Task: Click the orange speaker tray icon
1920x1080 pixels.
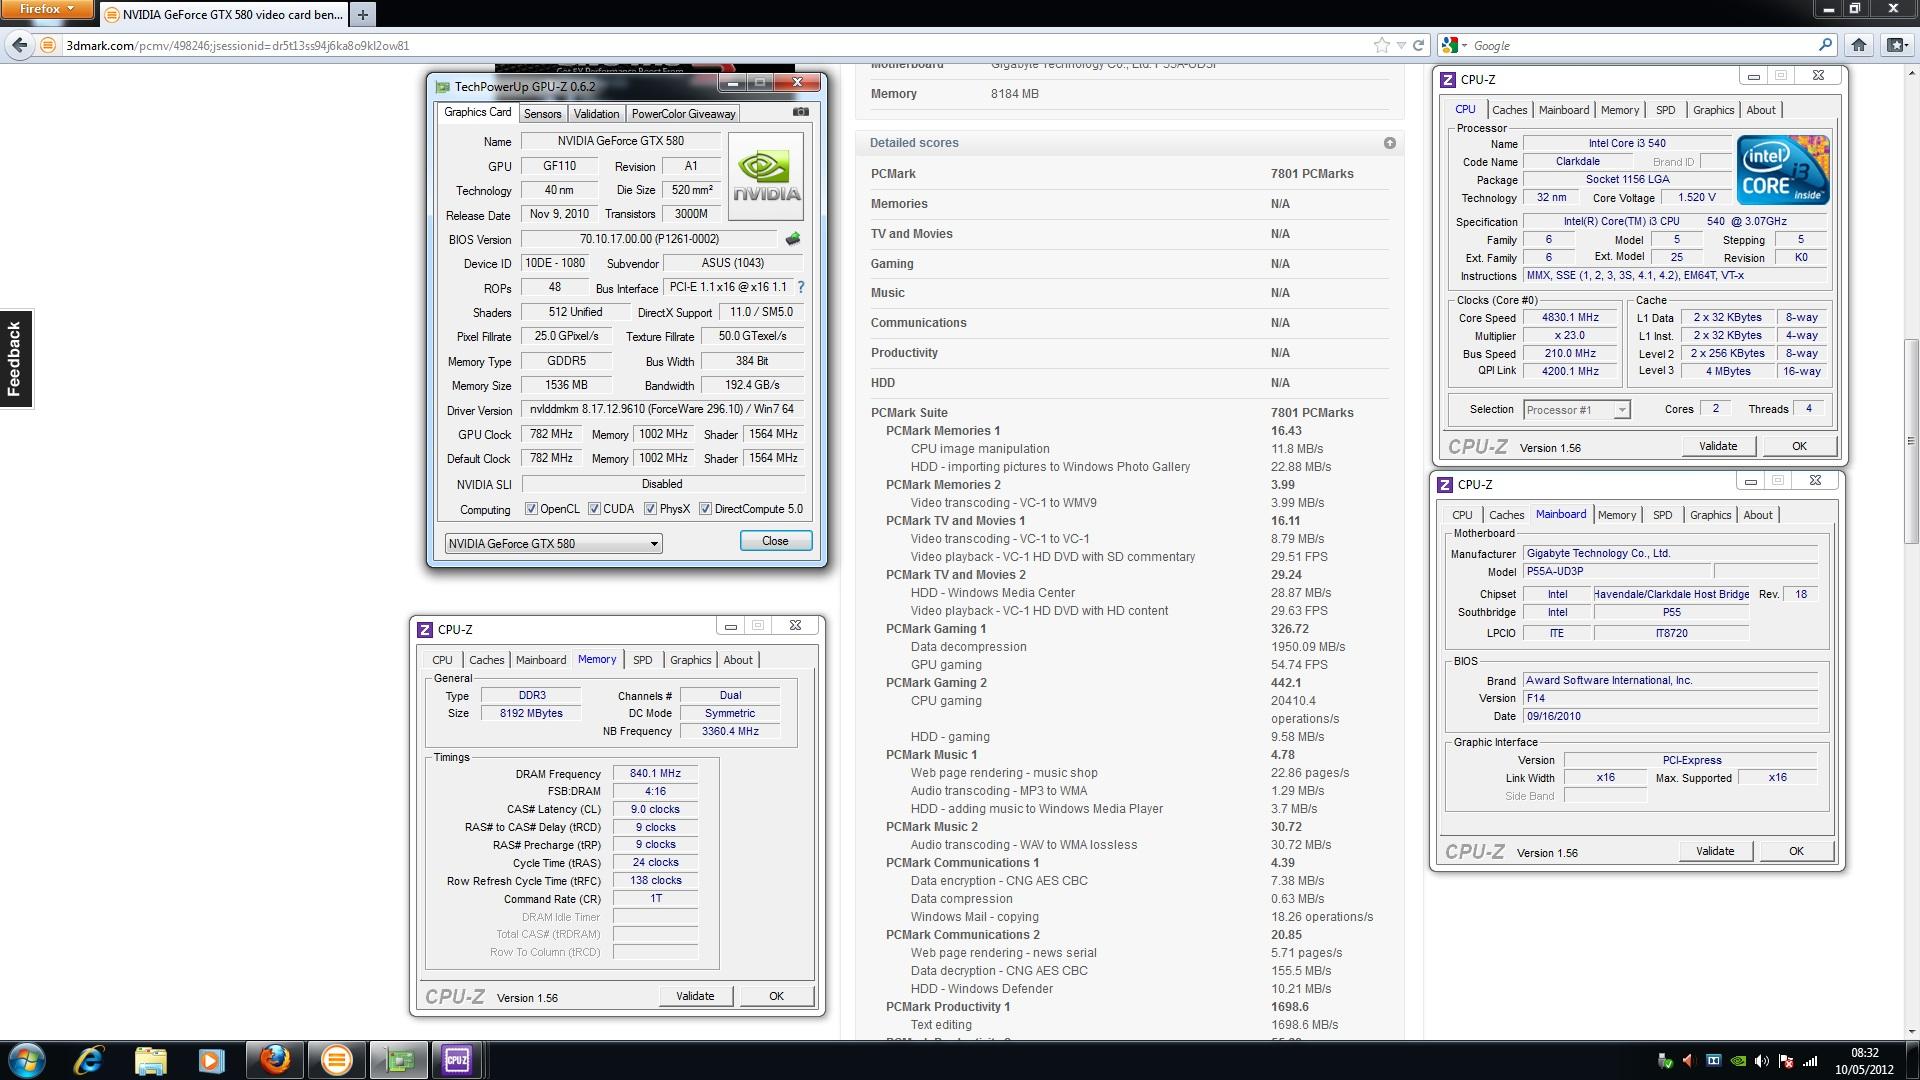Action: tap(1689, 1061)
